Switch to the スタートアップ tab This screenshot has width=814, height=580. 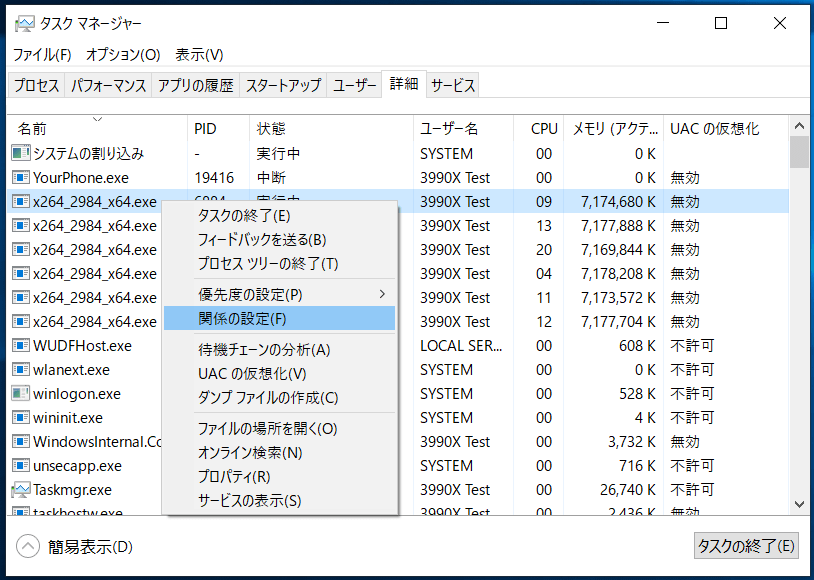[x=283, y=85]
